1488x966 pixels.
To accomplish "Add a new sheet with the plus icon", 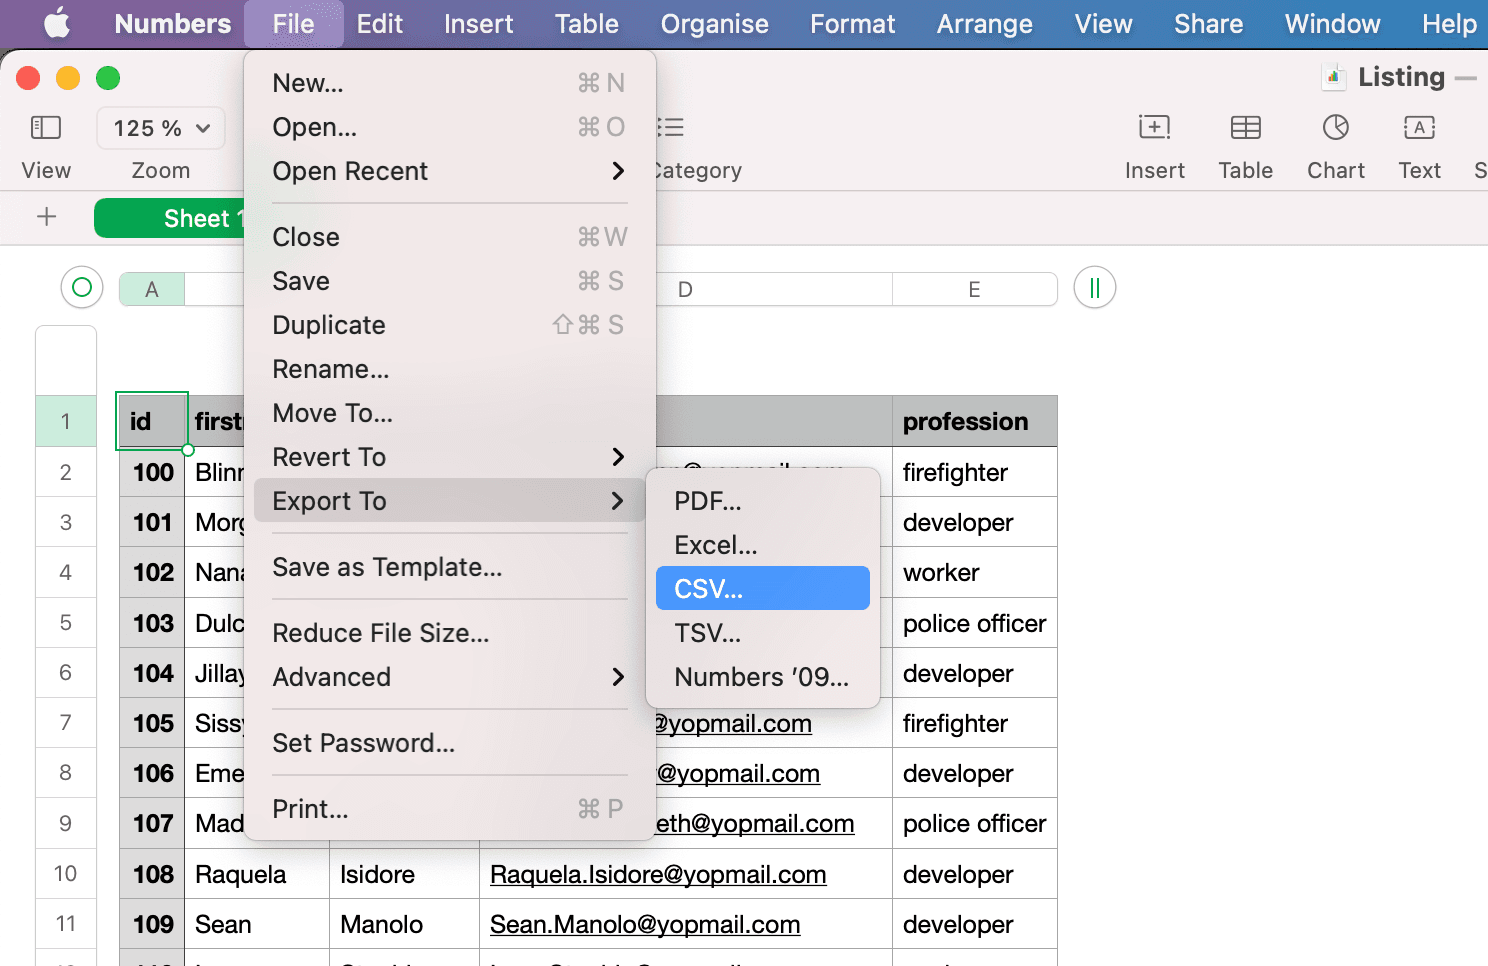I will [x=46, y=218].
